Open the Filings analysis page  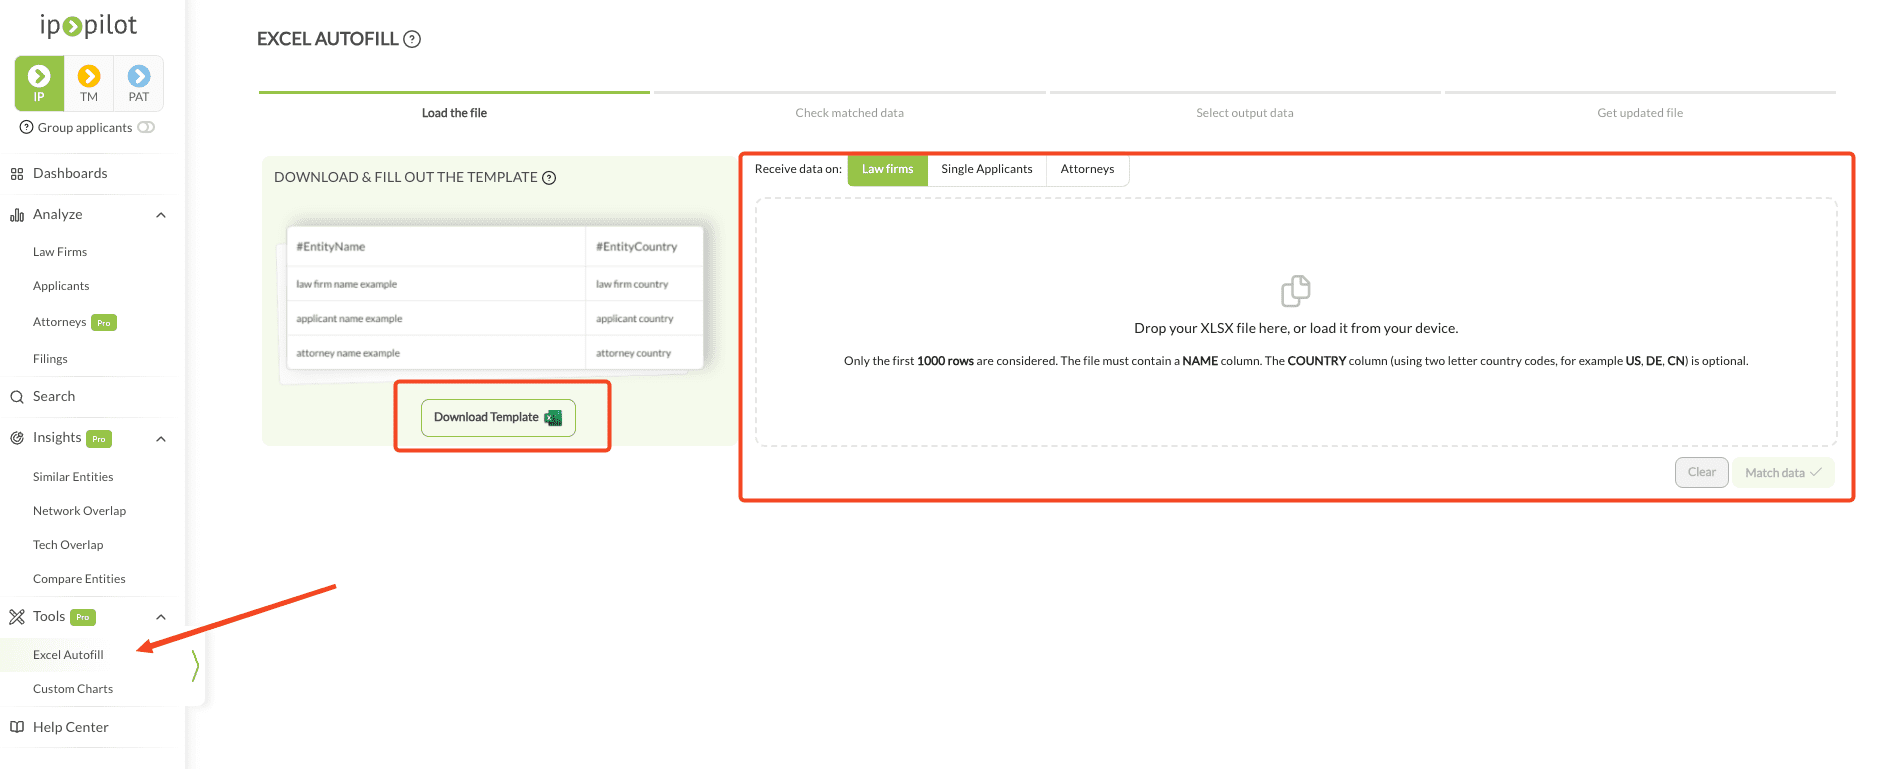pyautogui.click(x=50, y=359)
